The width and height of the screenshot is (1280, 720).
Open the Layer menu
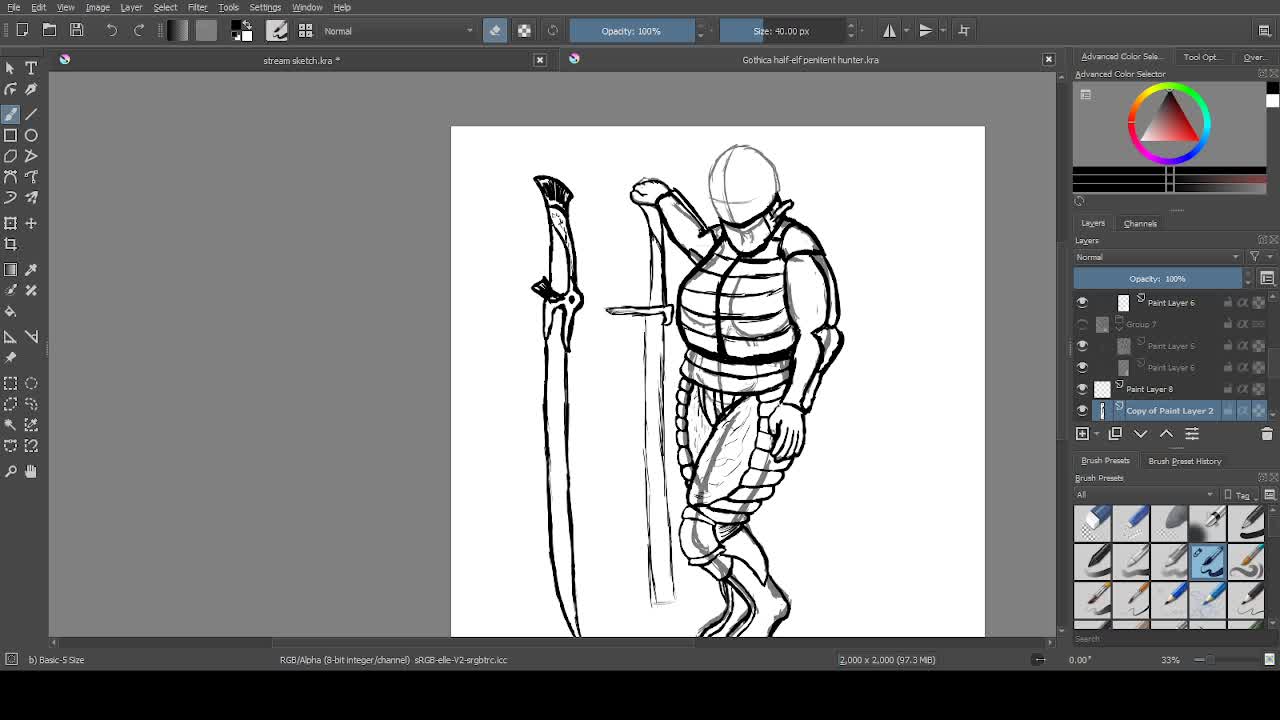(131, 7)
